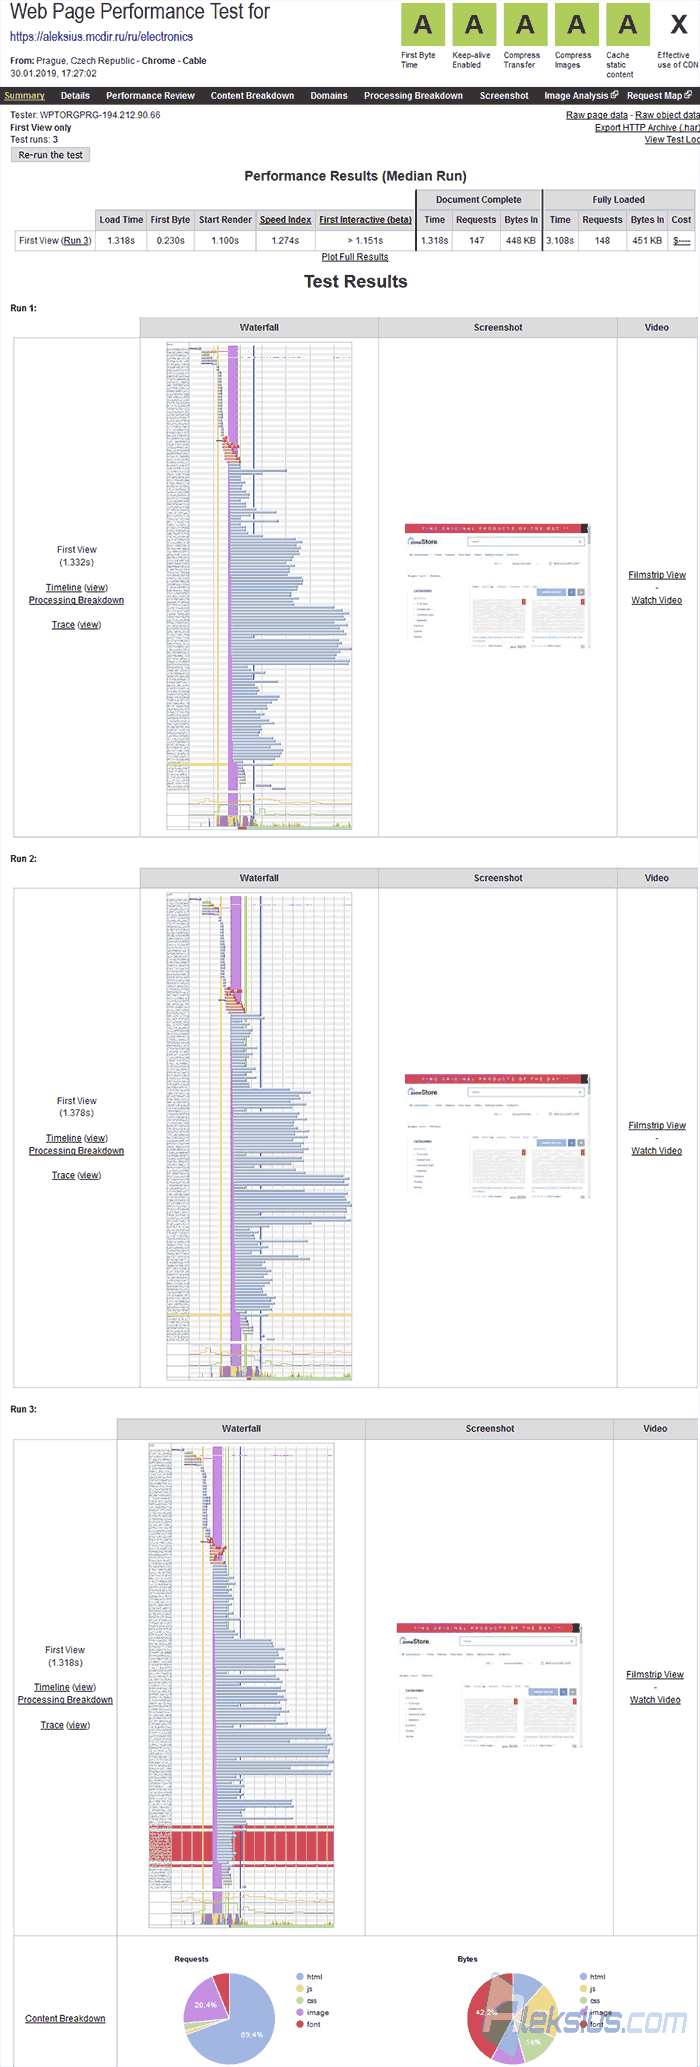
Task: Open the Run 3 waterfall chart thumbnail
Action: coord(241,1686)
